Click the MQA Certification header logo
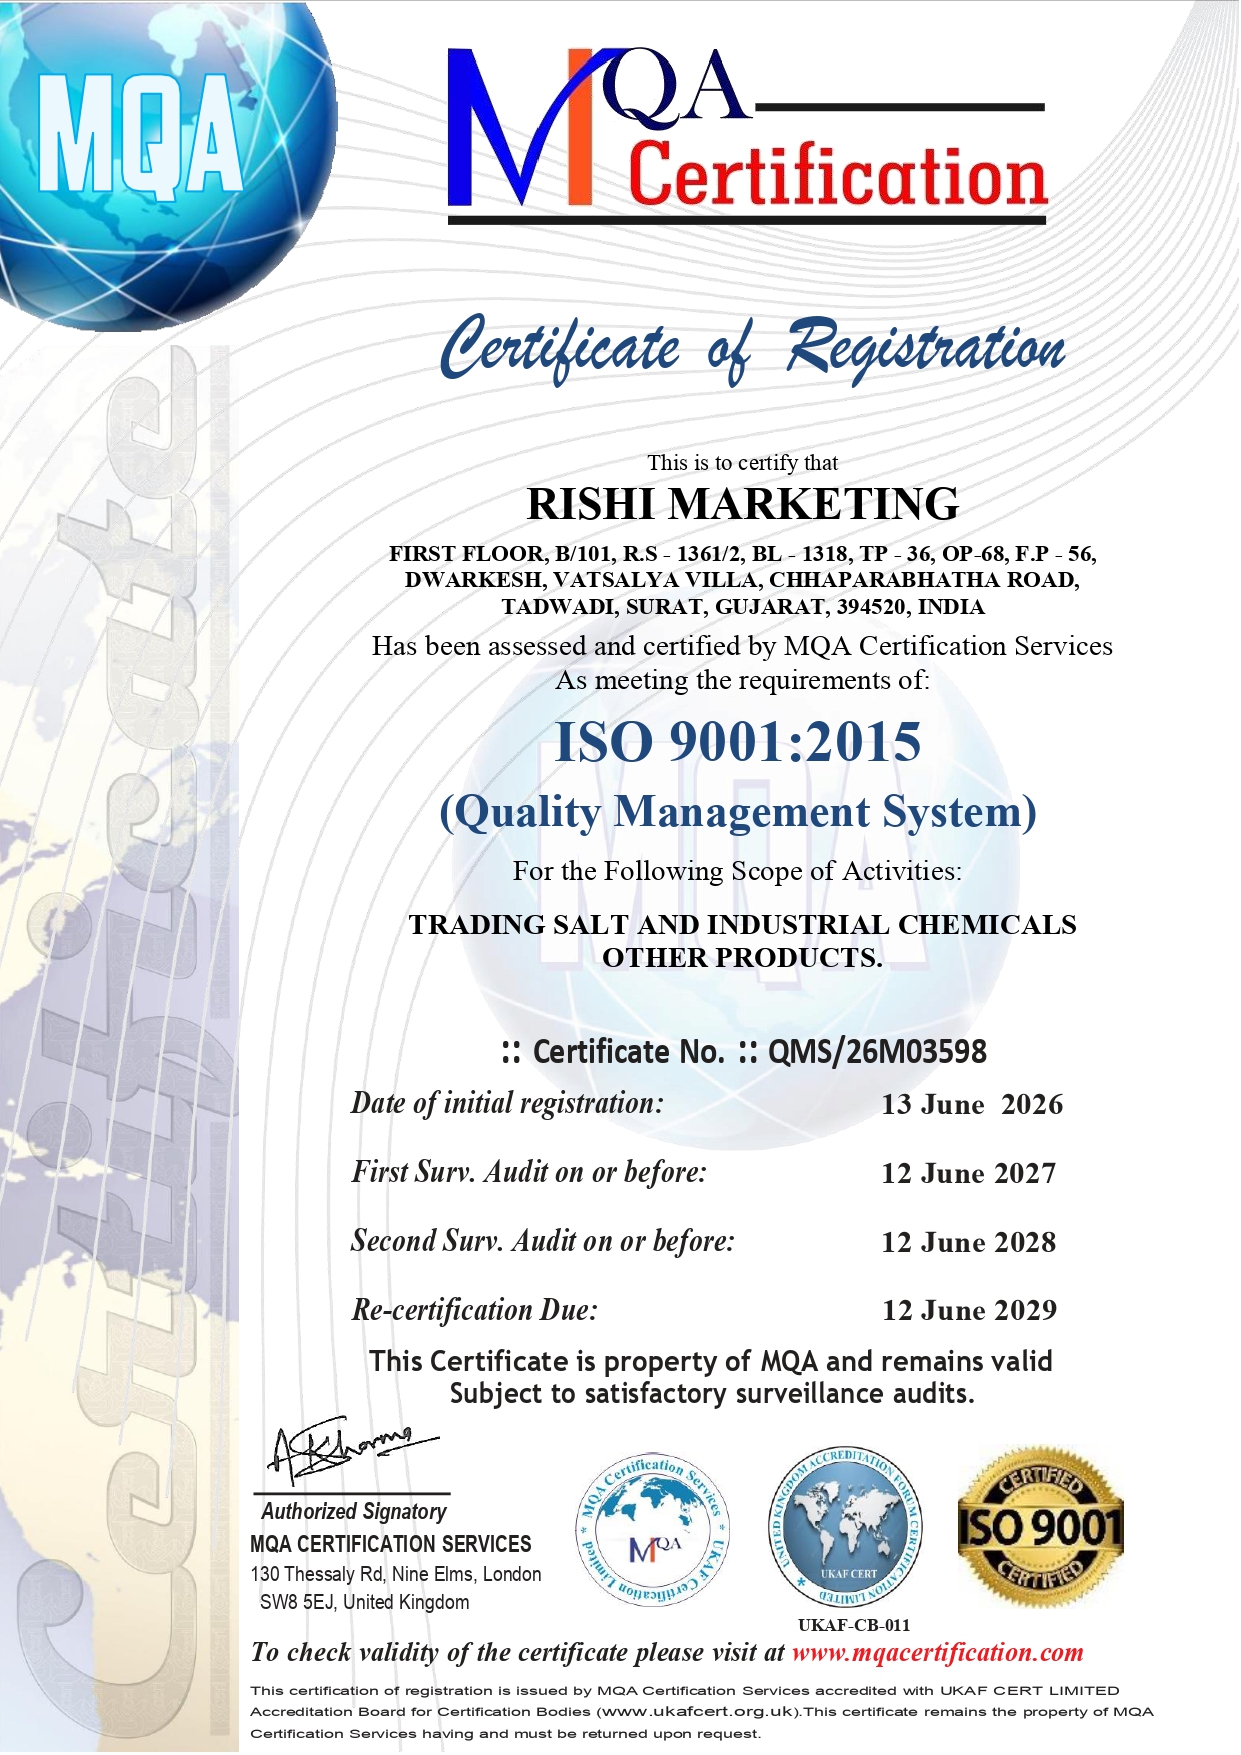 click(747, 135)
